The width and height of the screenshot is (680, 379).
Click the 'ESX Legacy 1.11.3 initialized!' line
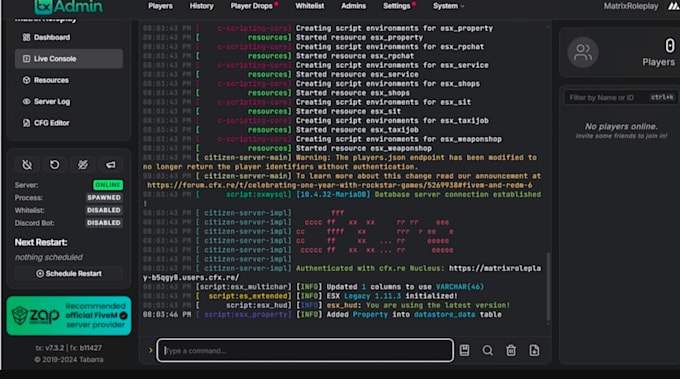[x=392, y=296]
